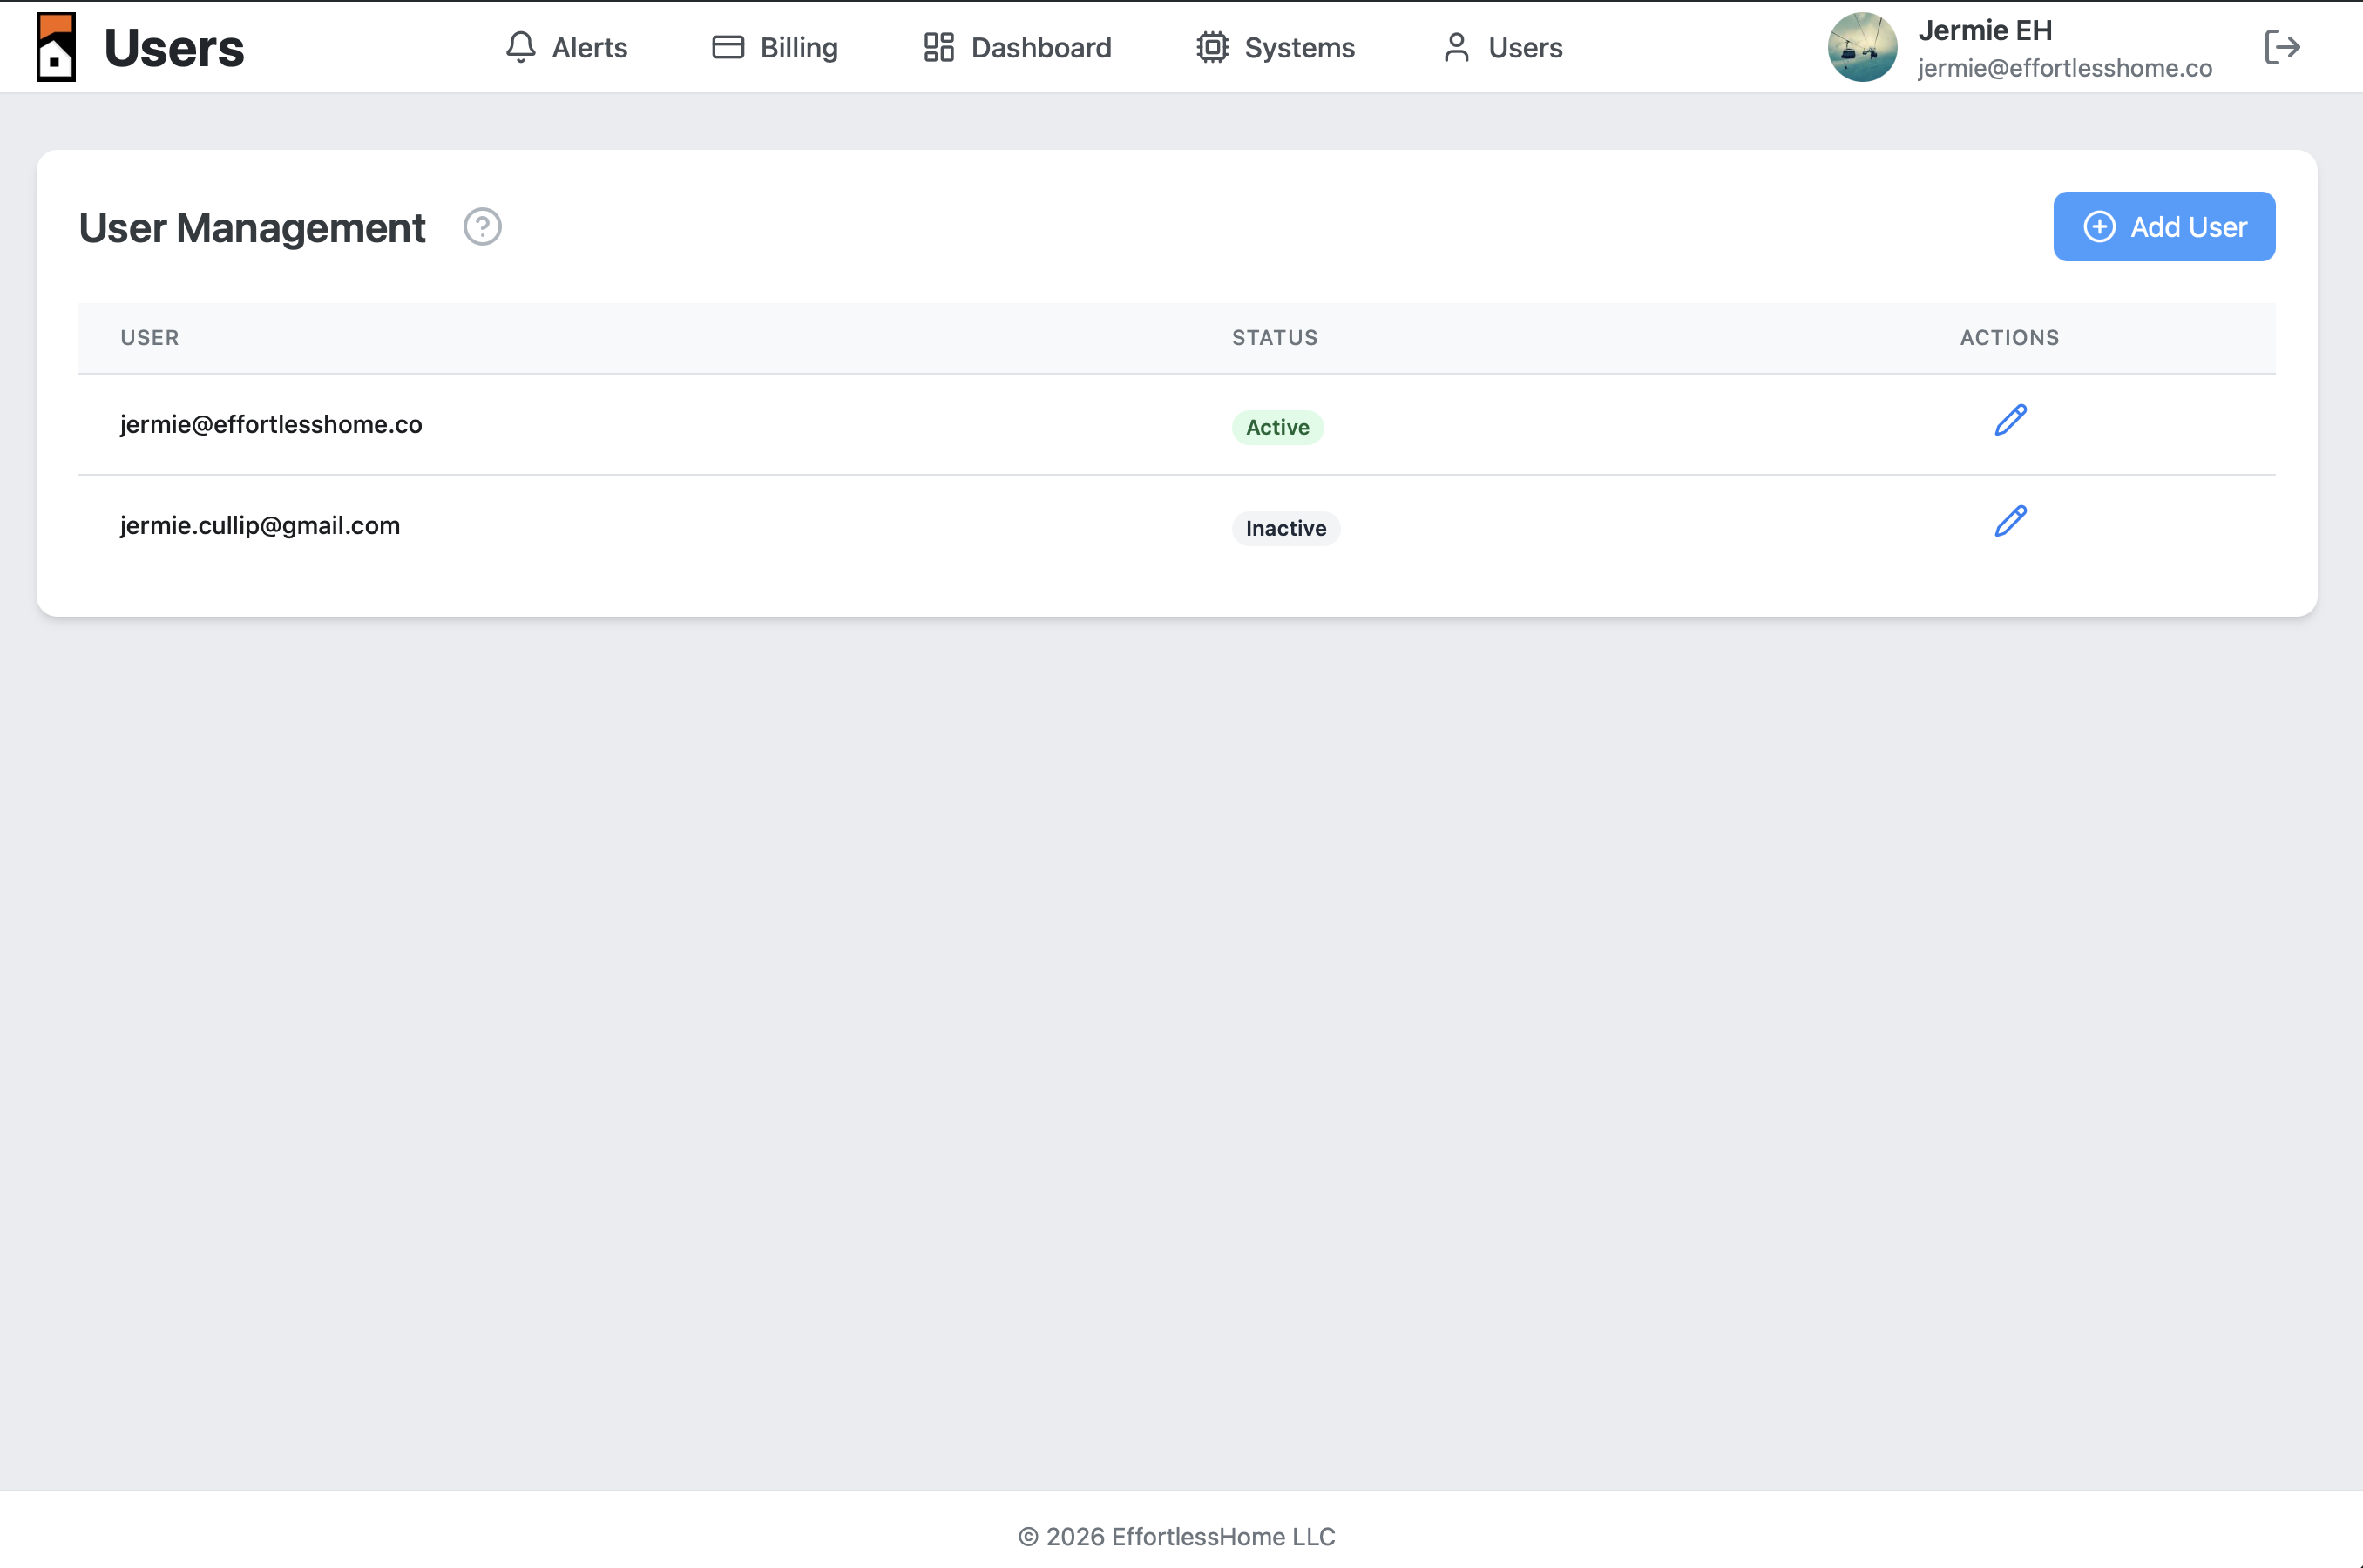Click the Active status badge

pyautogui.click(x=1277, y=427)
